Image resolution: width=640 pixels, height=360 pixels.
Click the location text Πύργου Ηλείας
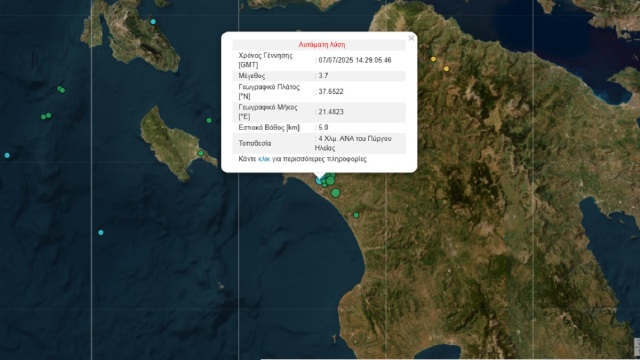[x=353, y=143]
